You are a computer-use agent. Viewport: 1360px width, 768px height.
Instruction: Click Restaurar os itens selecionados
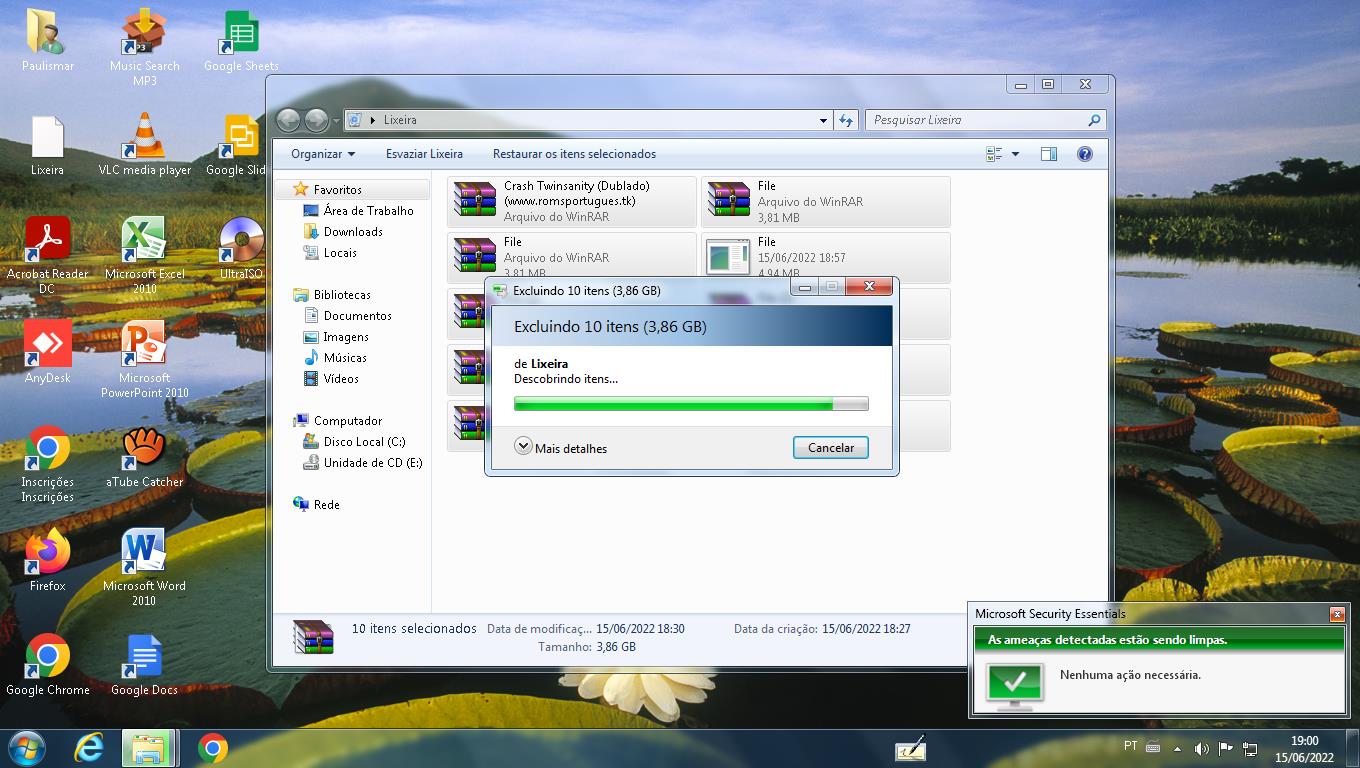tap(574, 154)
